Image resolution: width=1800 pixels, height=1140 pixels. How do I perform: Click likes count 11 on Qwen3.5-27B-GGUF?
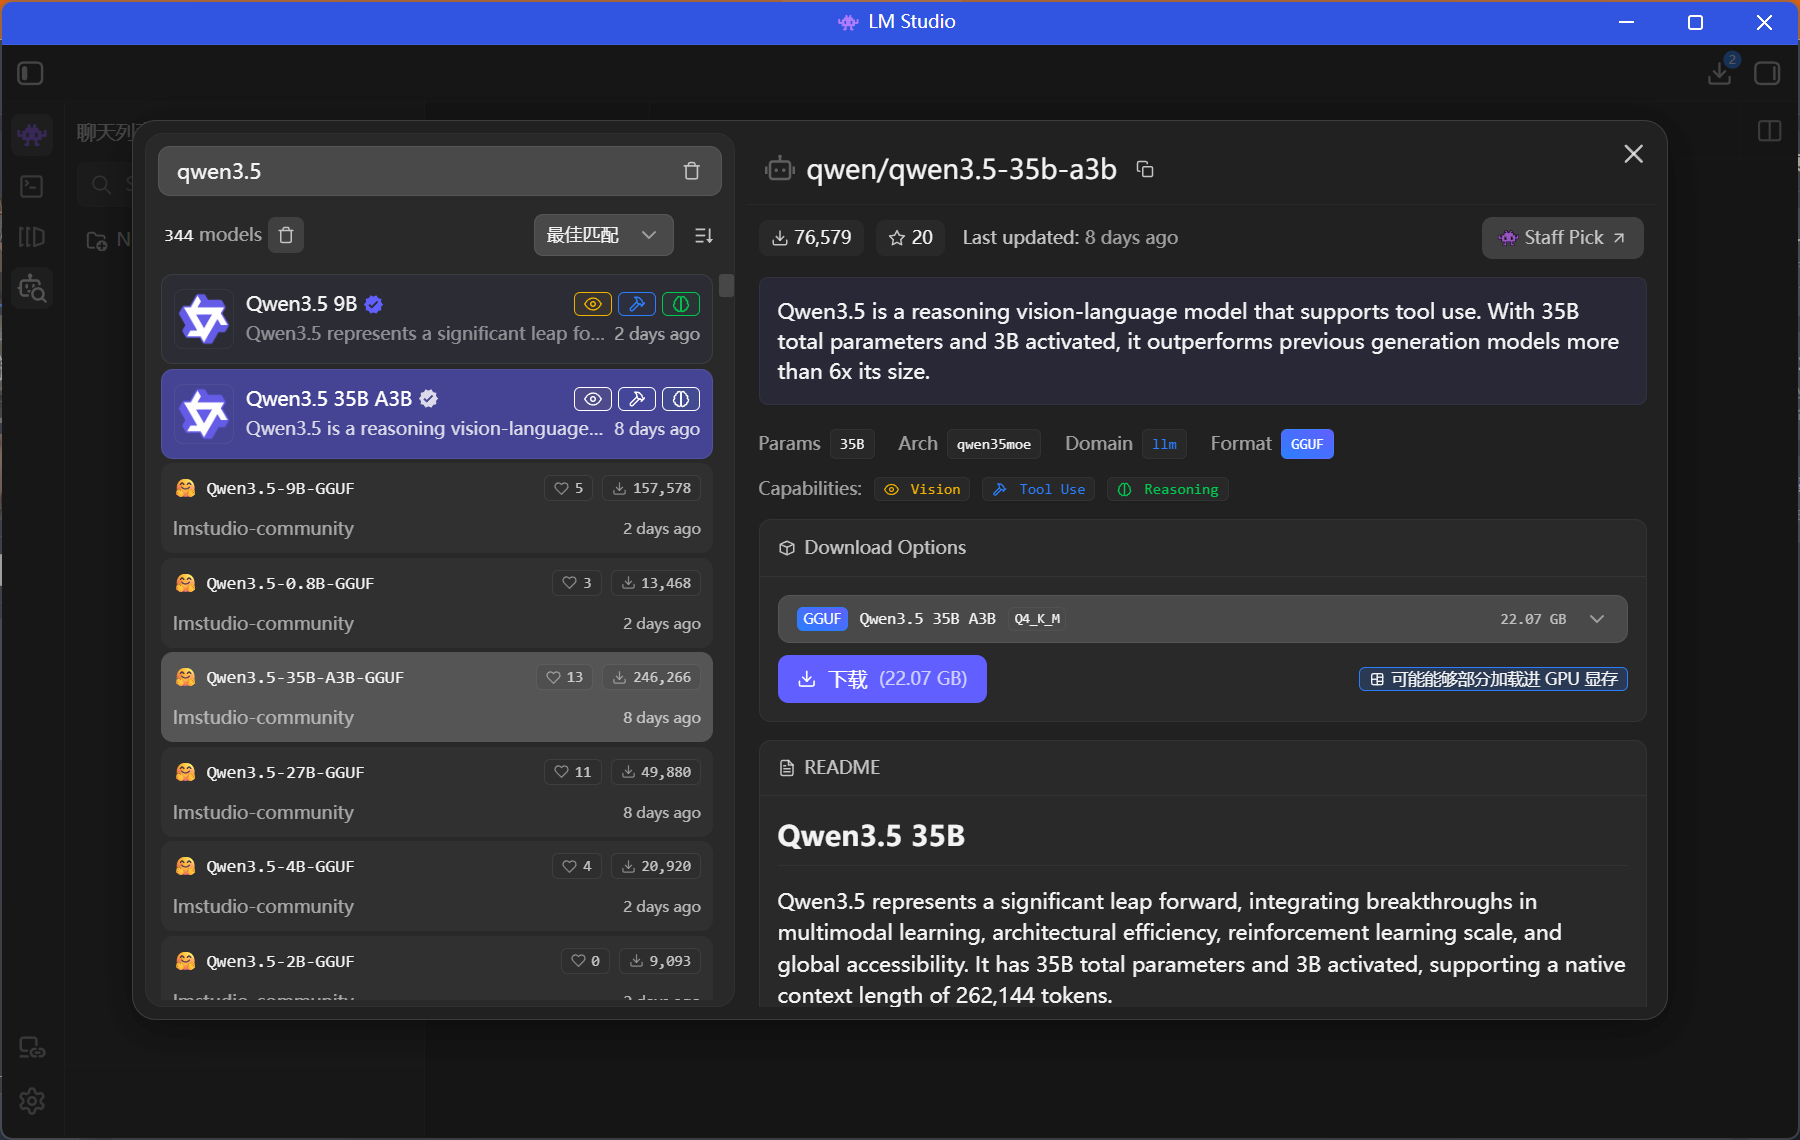(x=573, y=772)
